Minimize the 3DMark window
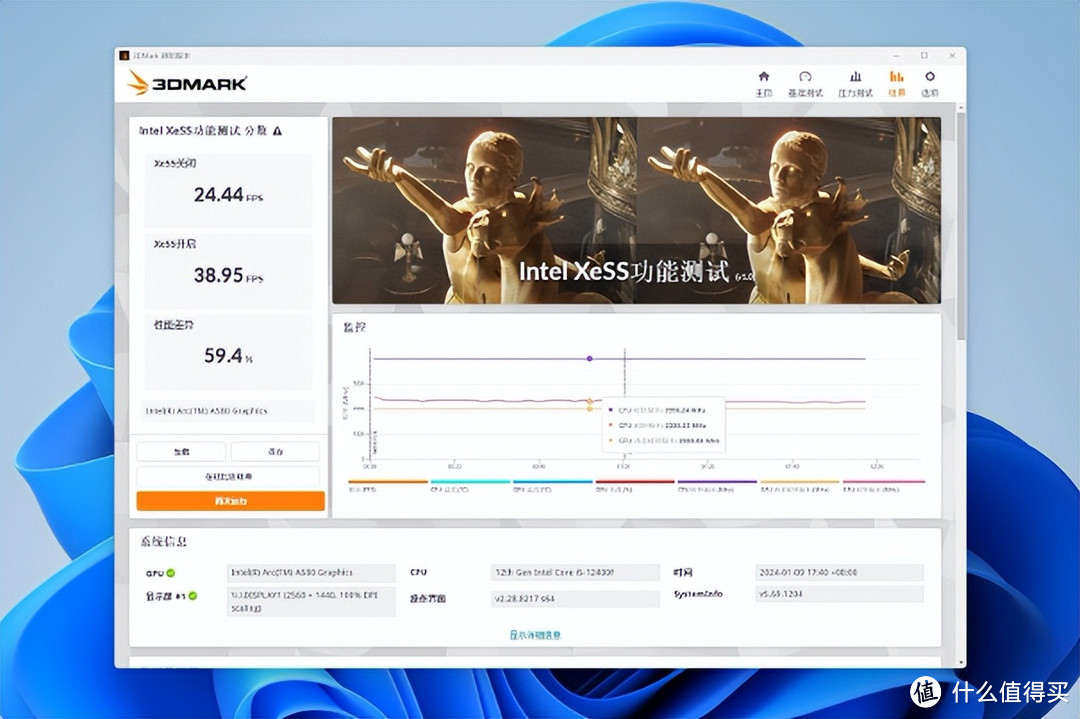The width and height of the screenshot is (1080, 719). pyautogui.click(x=896, y=56)
